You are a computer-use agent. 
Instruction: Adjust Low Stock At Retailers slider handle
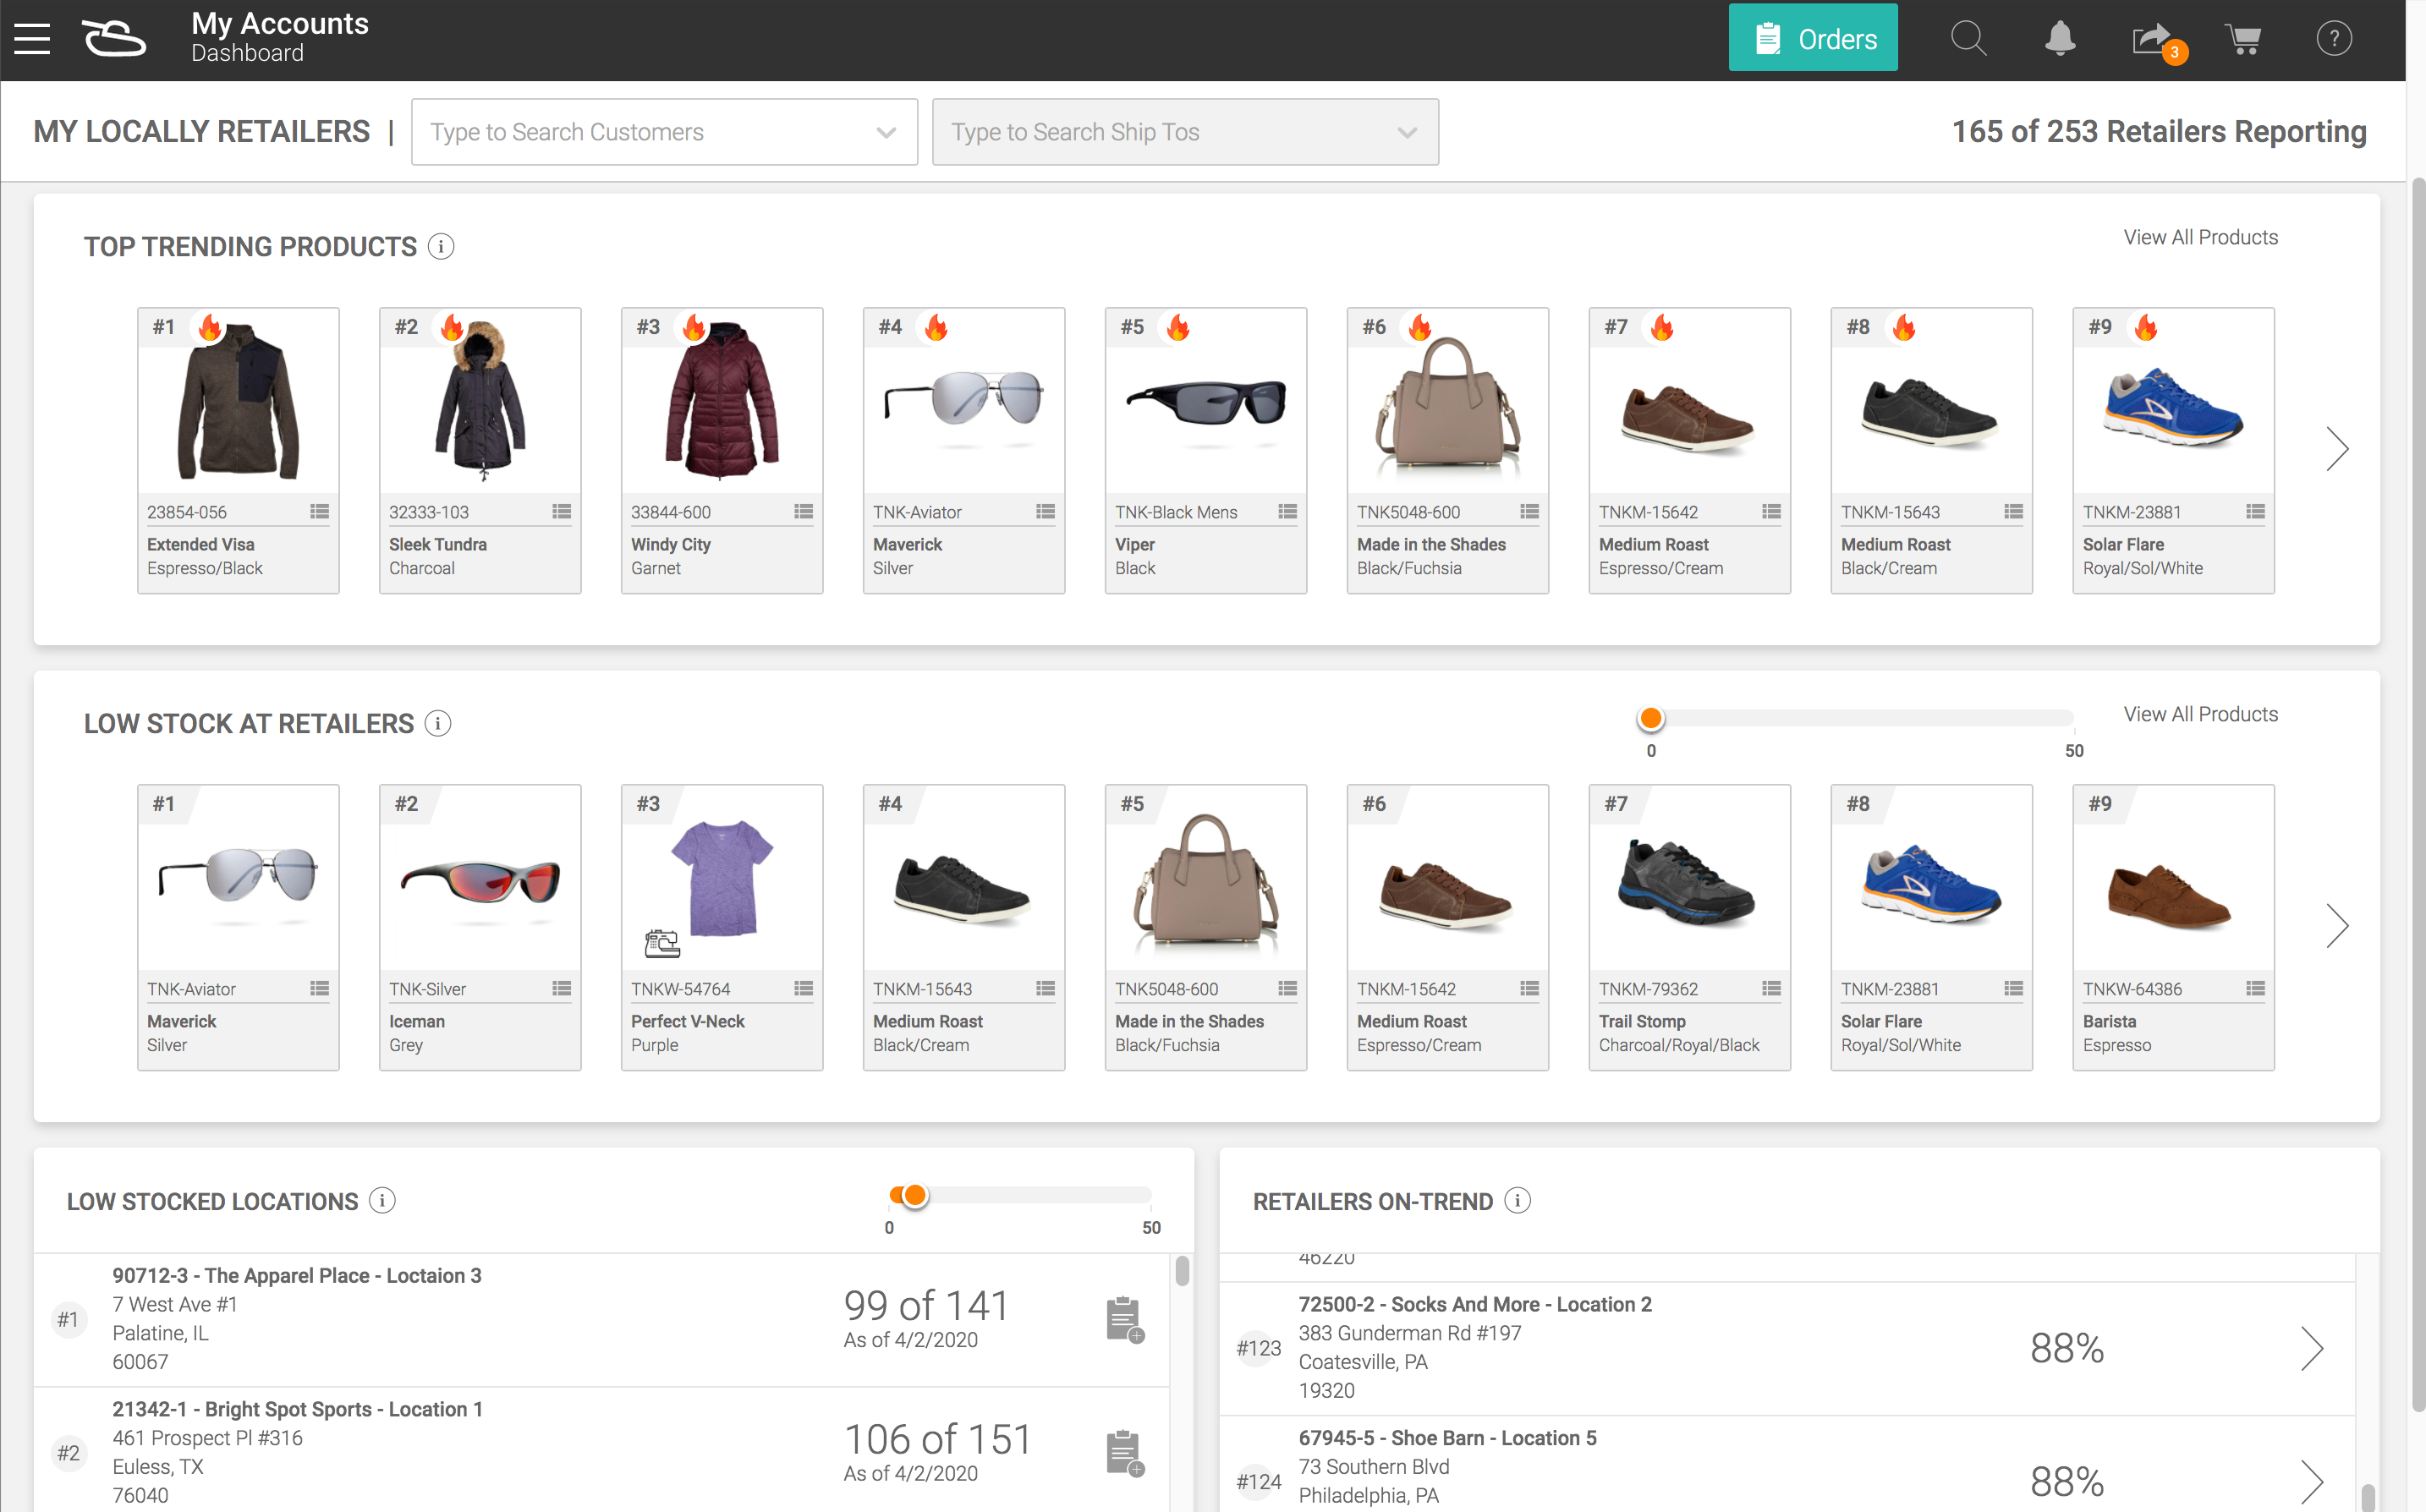click(x=1651, y=718)
